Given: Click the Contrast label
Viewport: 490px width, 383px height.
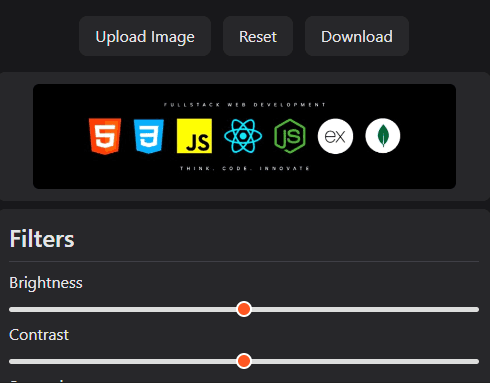Looking at the screenshot, I should [39, 335].
